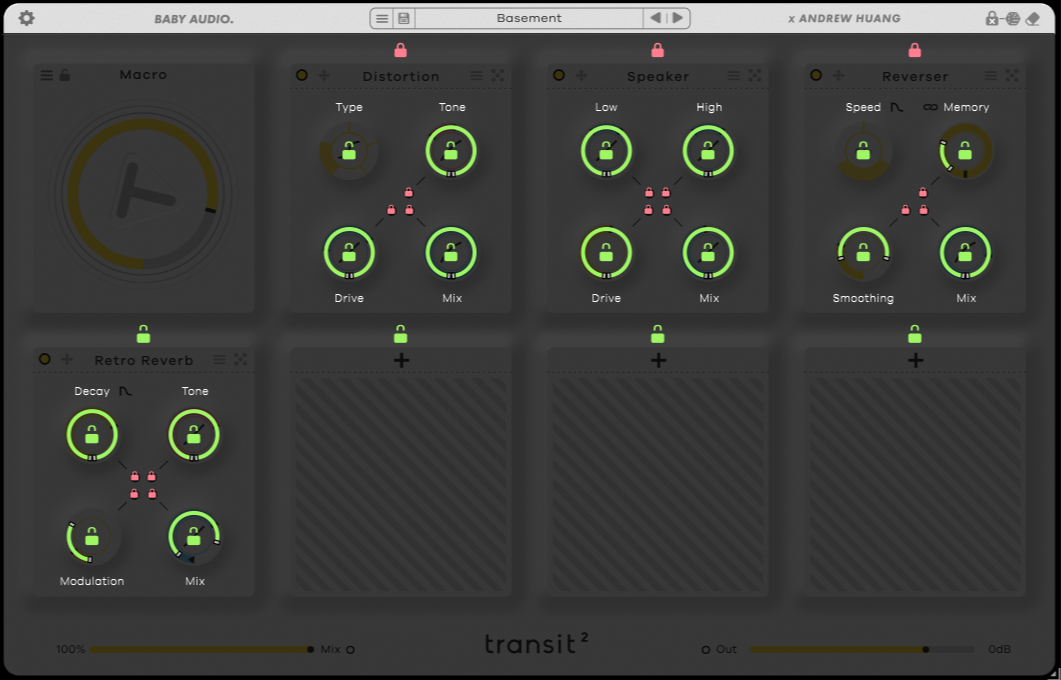
Task: Randomize Retro Reverb with dice icon
Action: [240, 359]
